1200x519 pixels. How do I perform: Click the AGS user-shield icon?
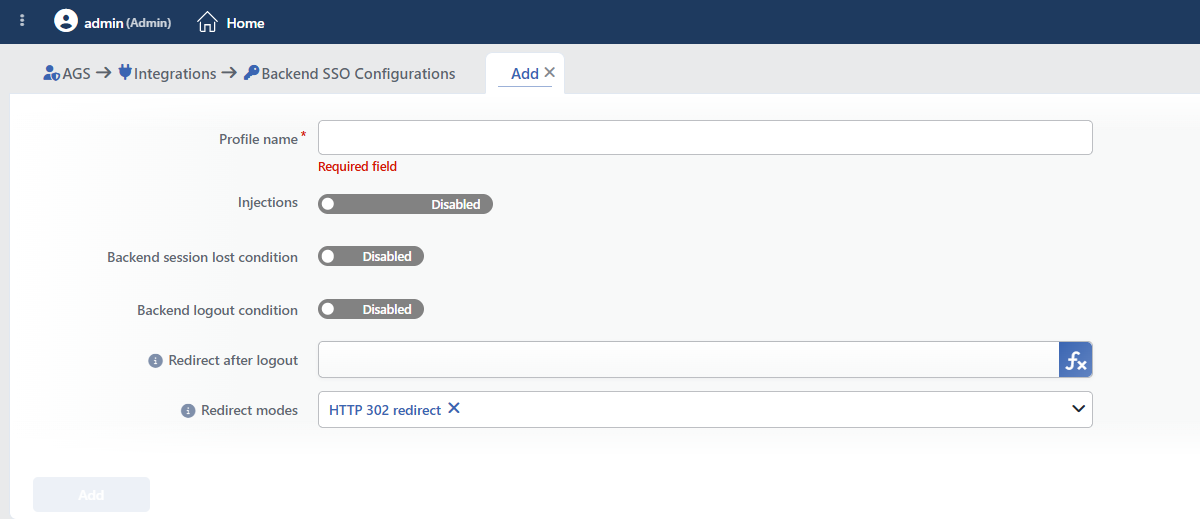pos(52,73)
